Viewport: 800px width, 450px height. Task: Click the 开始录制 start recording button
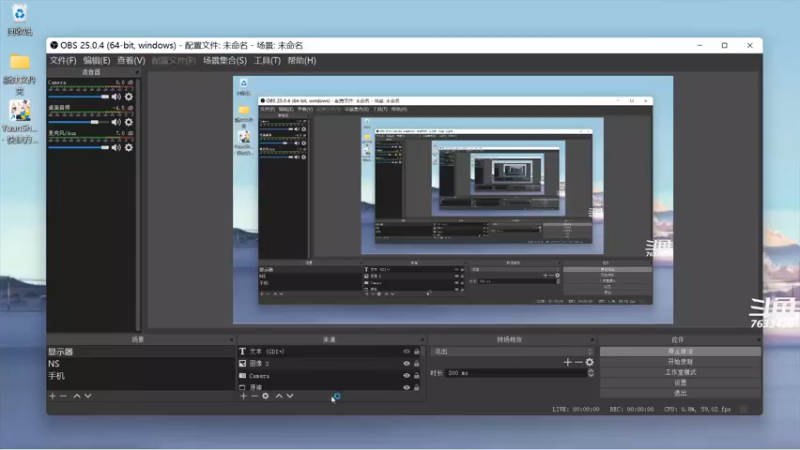pos(680,362)
